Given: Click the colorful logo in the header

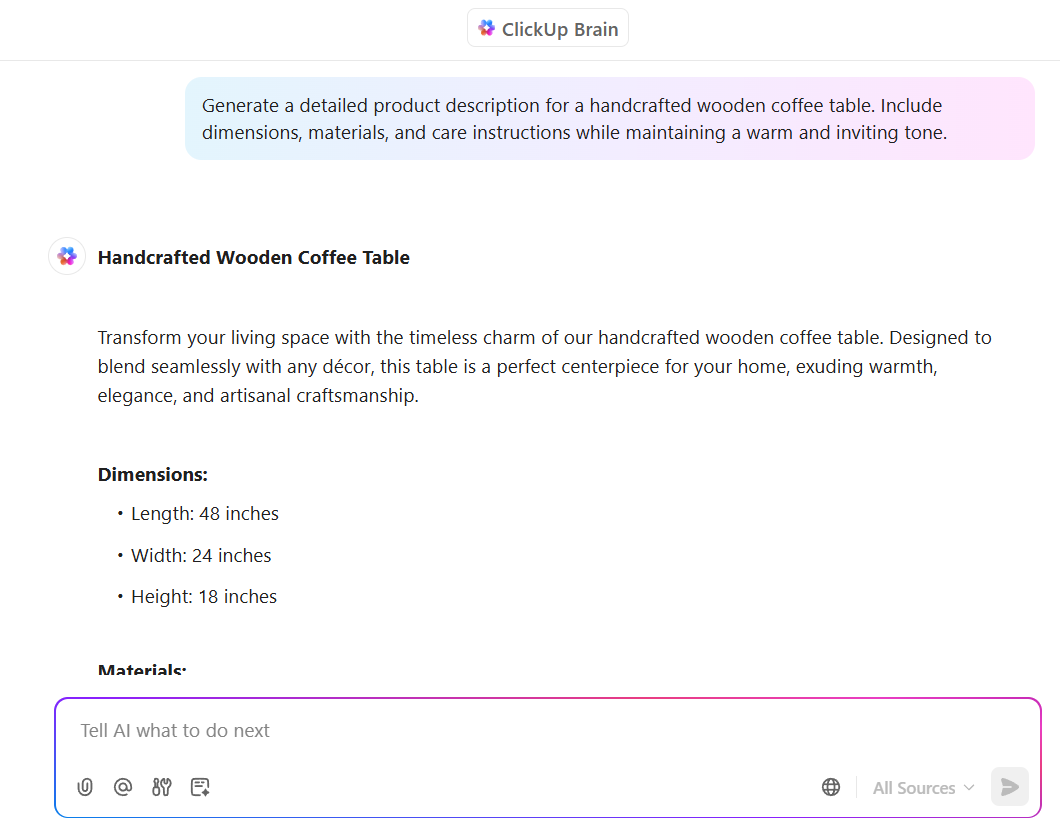Looking at the screenshot, I should click(487, 28).
